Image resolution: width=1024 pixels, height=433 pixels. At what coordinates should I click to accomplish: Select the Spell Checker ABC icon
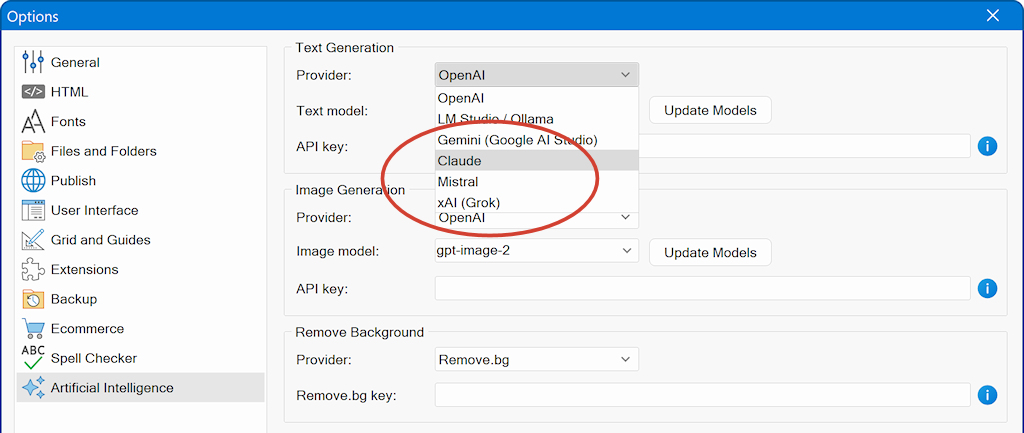(33, 358)
